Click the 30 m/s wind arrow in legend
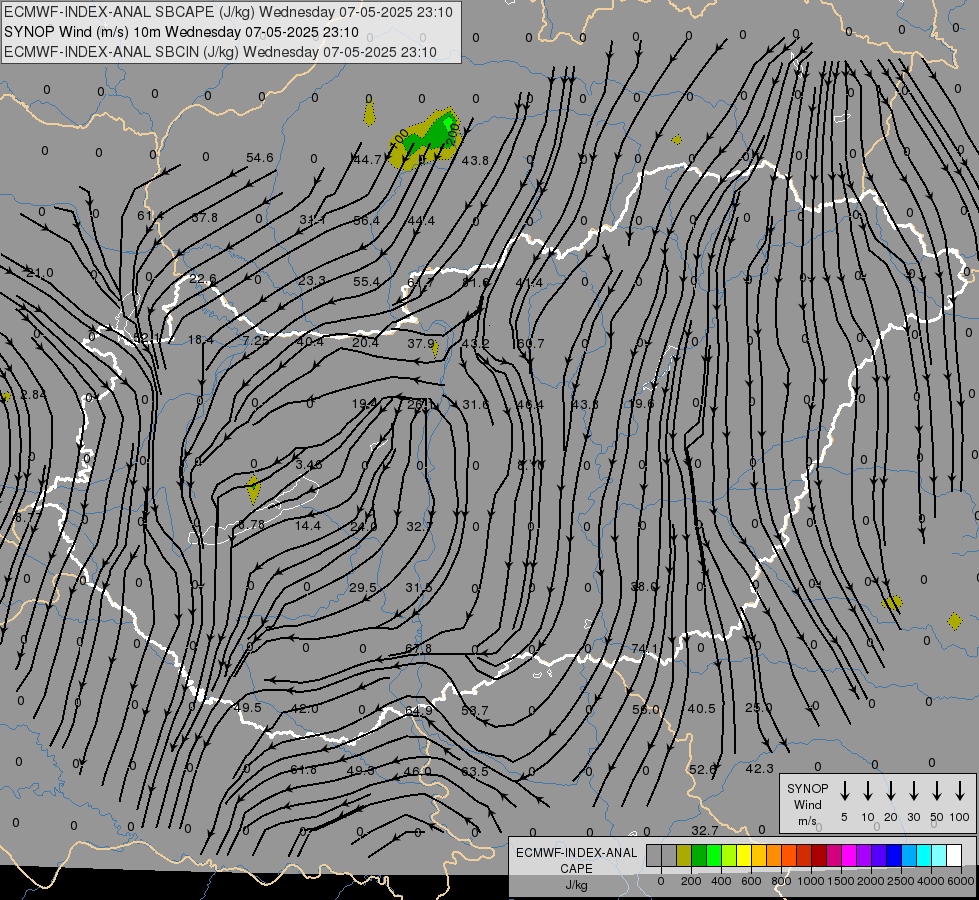This screenshot has width=979, height=900. coord(913,791)
